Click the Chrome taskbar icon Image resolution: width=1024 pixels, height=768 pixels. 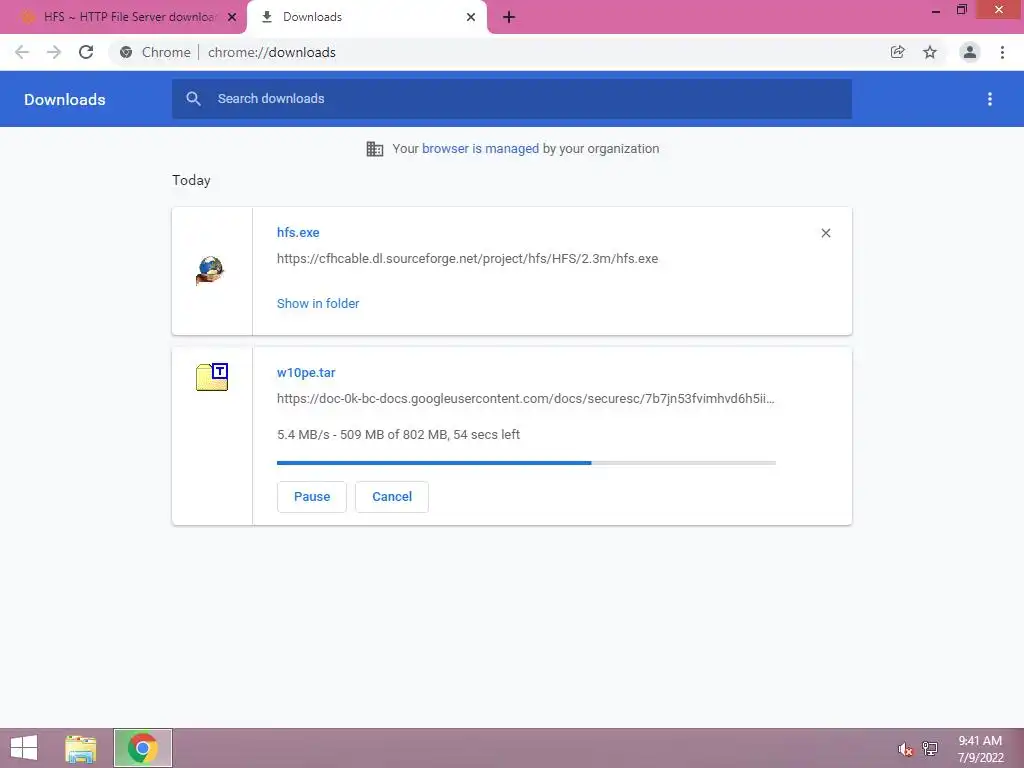[142, 748]
